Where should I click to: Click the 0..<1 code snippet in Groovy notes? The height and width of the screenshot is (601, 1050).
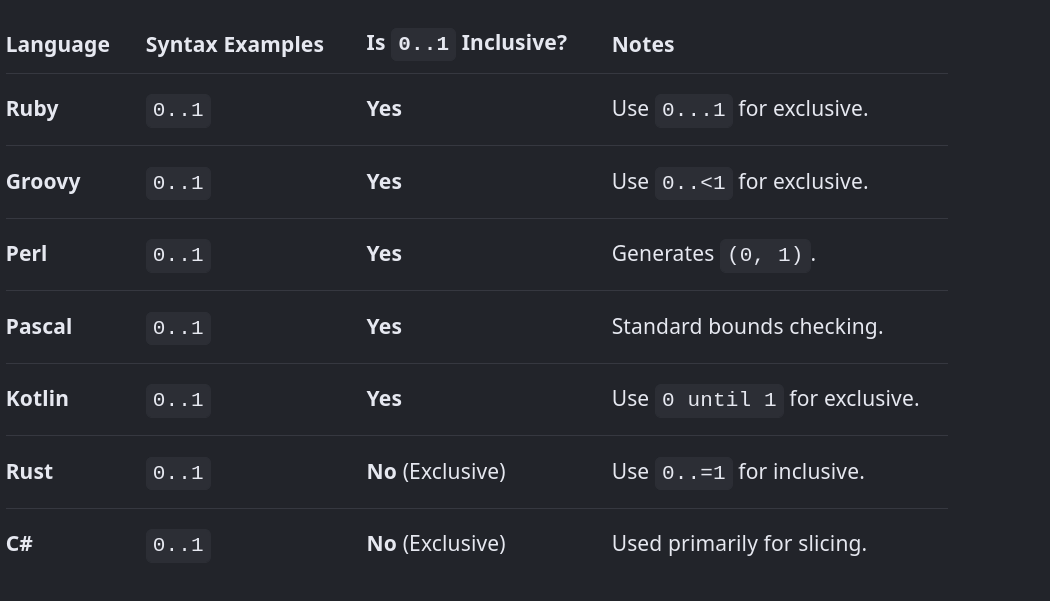694,183
